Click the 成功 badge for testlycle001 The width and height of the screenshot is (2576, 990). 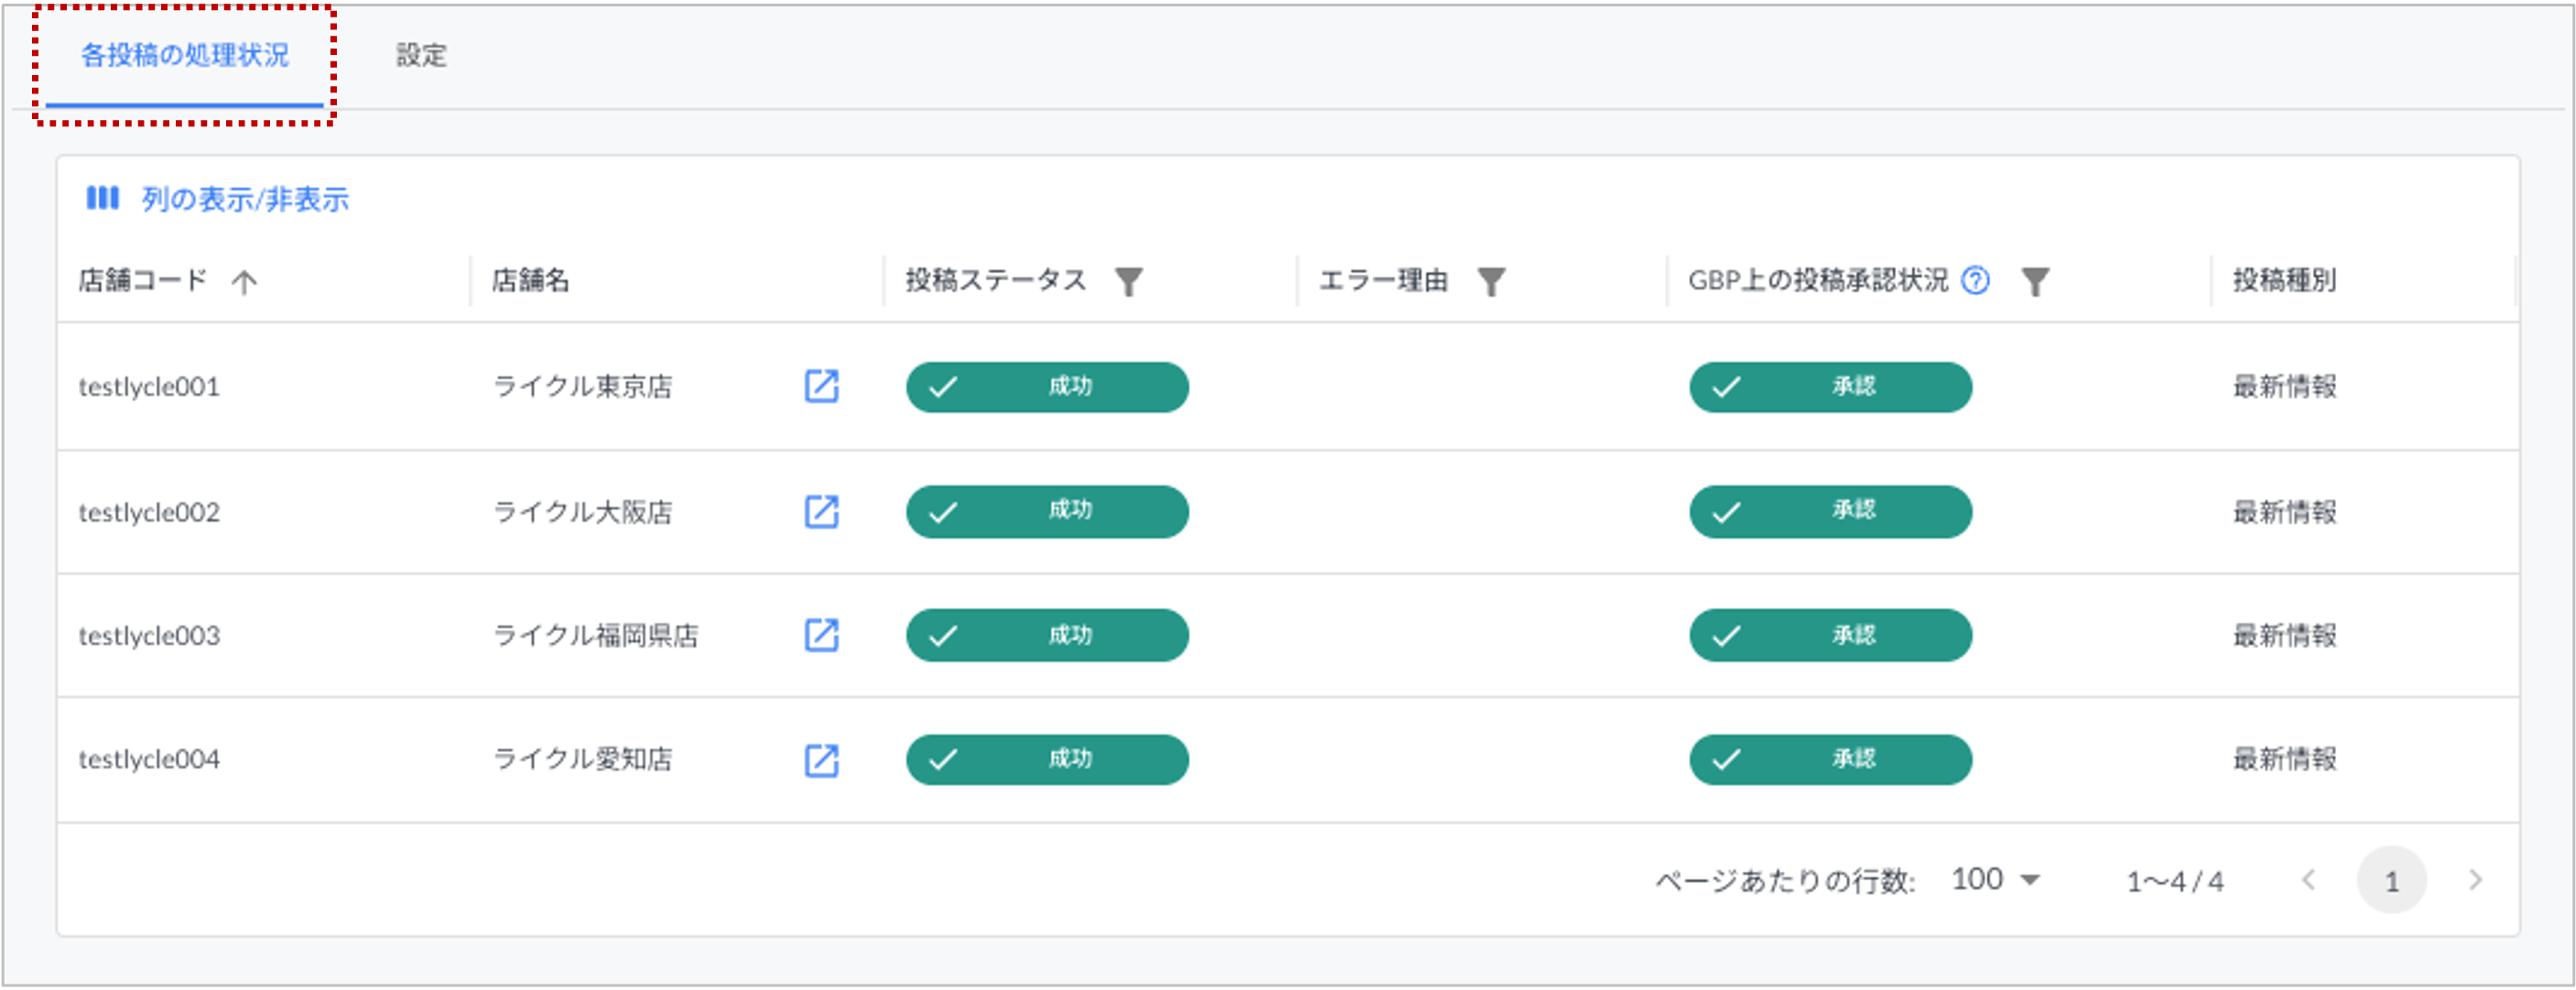point(1046,387)
